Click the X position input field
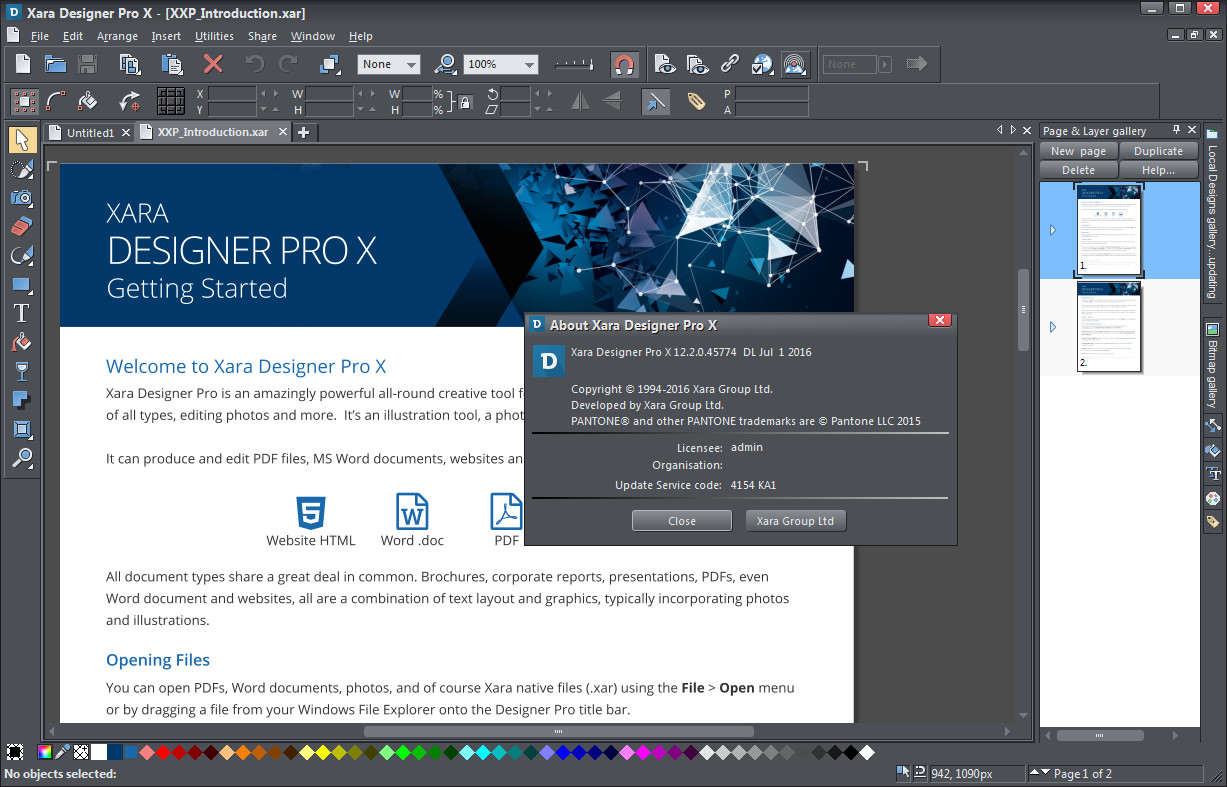 (232, 93)
